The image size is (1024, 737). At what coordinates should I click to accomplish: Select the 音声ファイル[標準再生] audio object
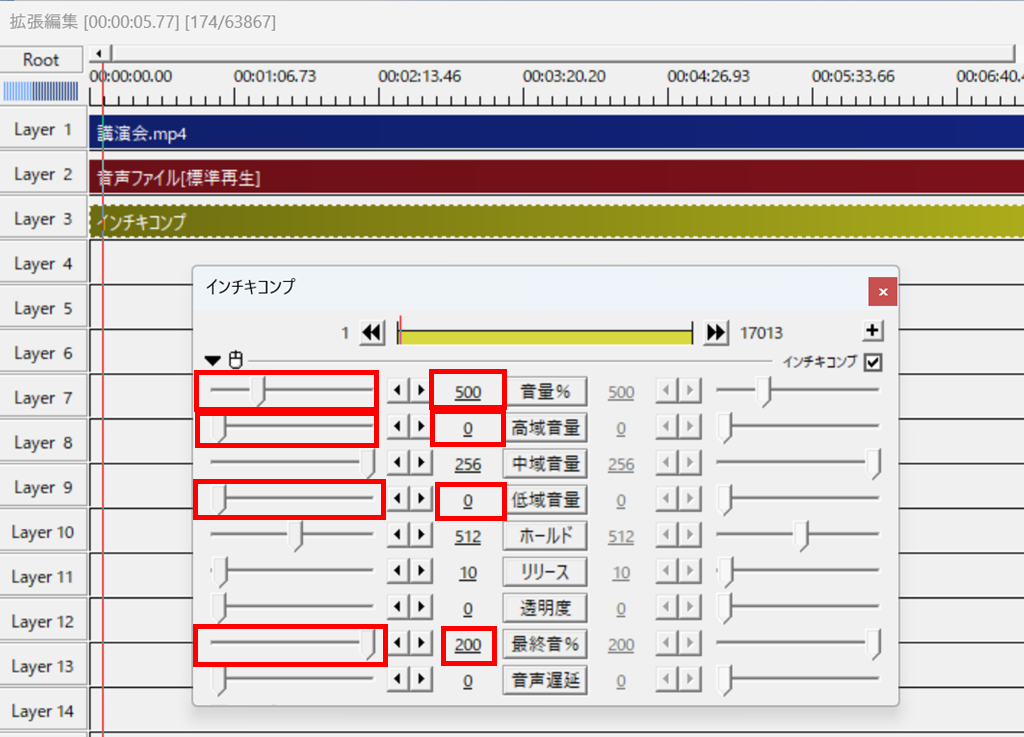pos(500,178)
